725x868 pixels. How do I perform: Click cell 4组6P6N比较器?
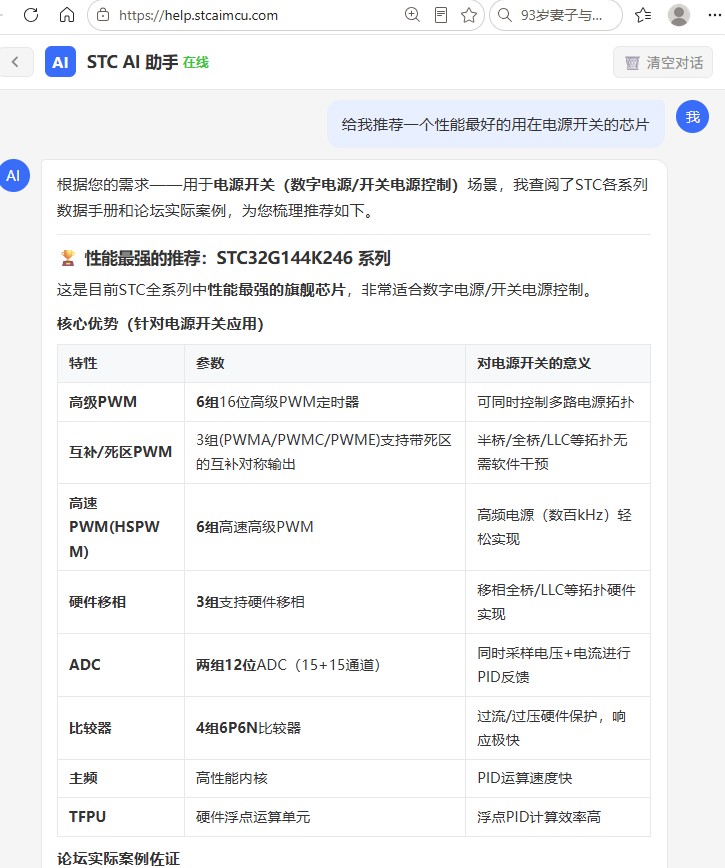click(x=325, y=728)
